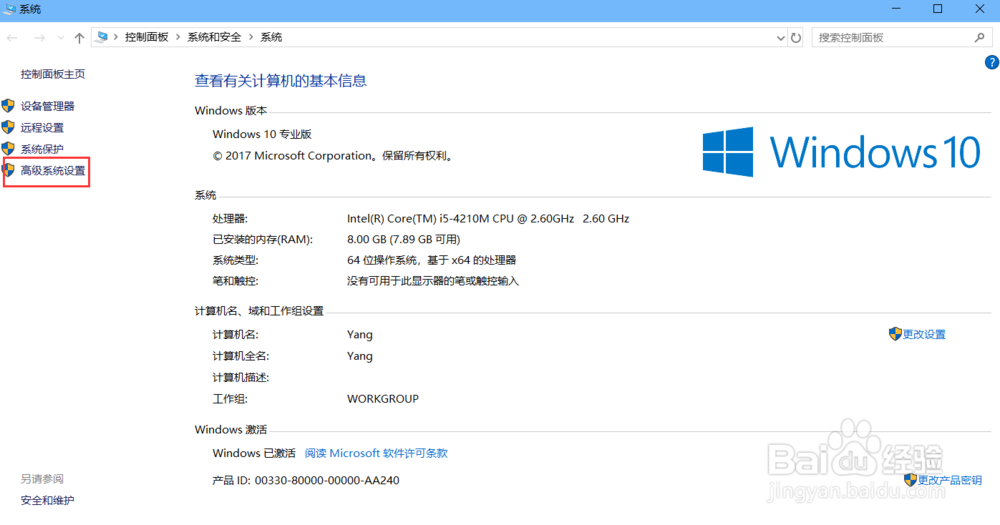Select the 没有可用于此显示器的笔或触控输入 text
The height and width of the screenshot is (525, 1000).
[433, 281]
